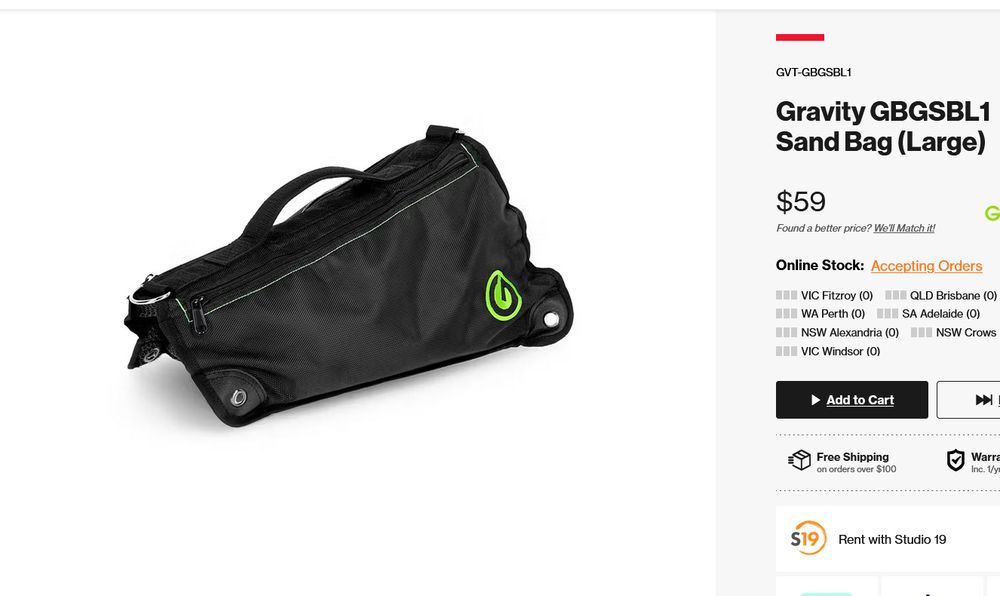Screen dimensions: 1000x596
Task: Click the Free Shipping on orders over $100 text
Action: point(856,463)
